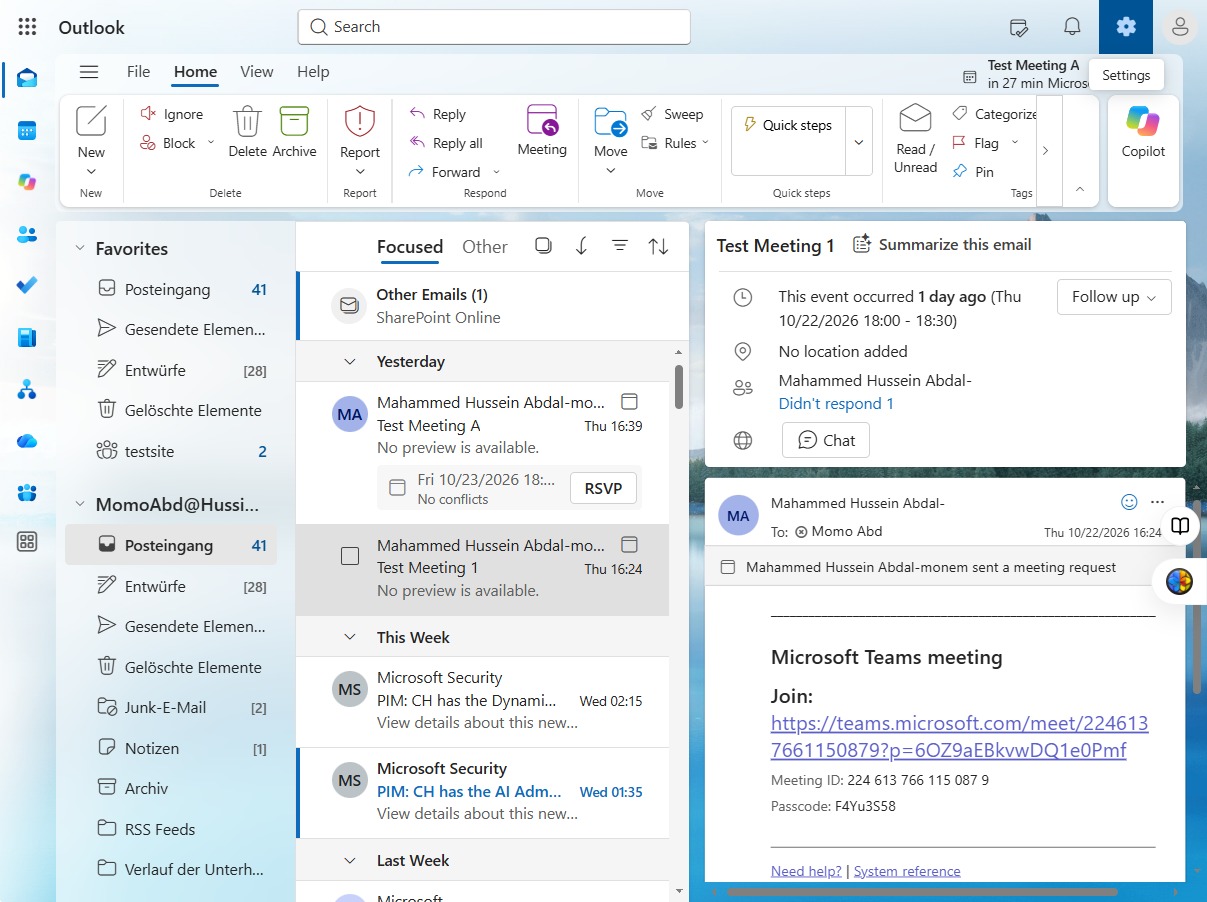Open Calendar from the left app rail

coord(27,130)
